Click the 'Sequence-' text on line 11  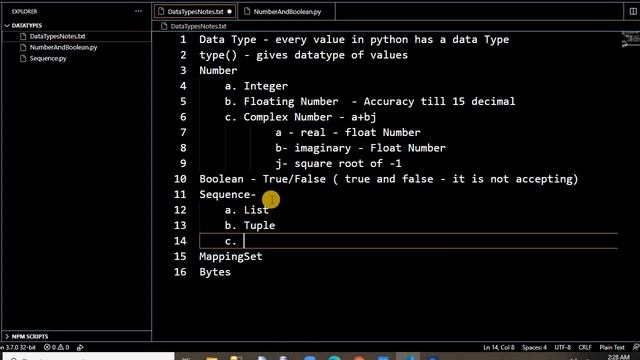(227, 195)
